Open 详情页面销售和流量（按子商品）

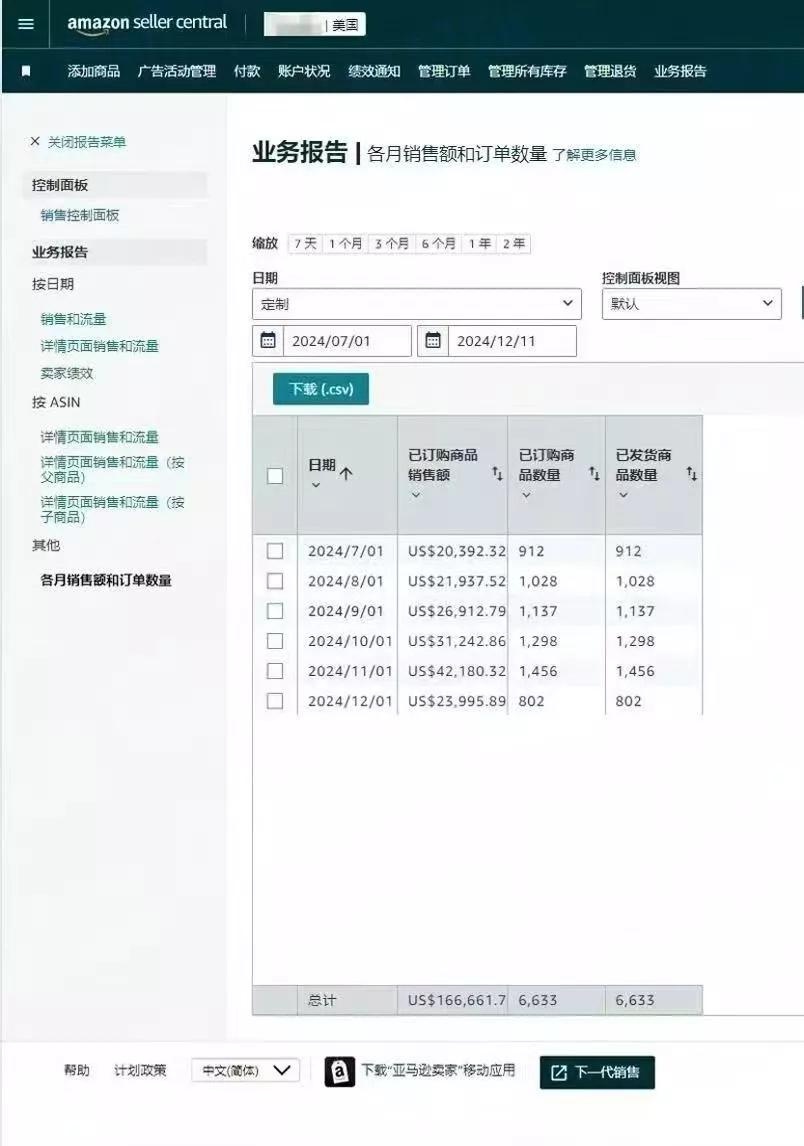tap(113, 509)
